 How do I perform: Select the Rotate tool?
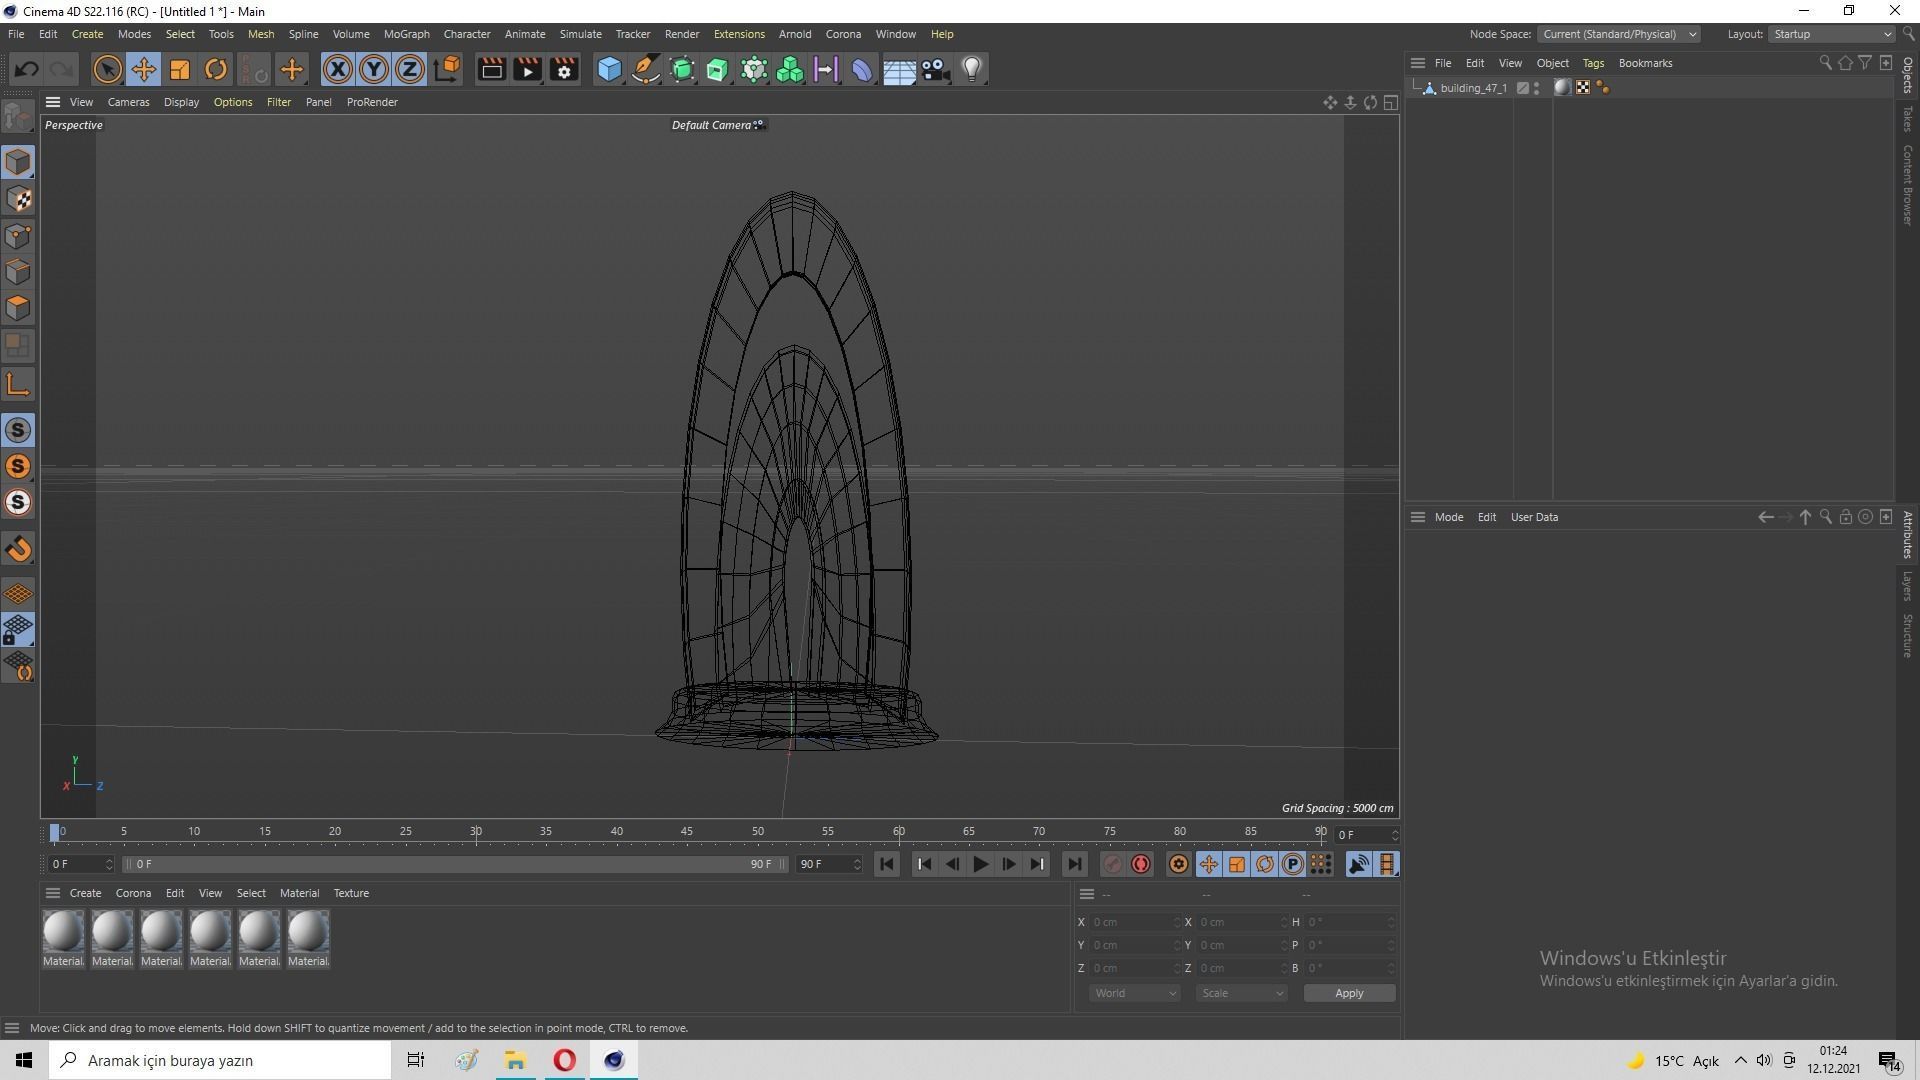pos(215,69)
